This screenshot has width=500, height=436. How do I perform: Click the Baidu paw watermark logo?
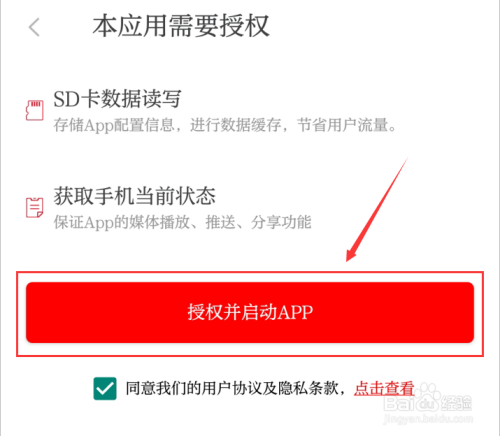point(428,398)
